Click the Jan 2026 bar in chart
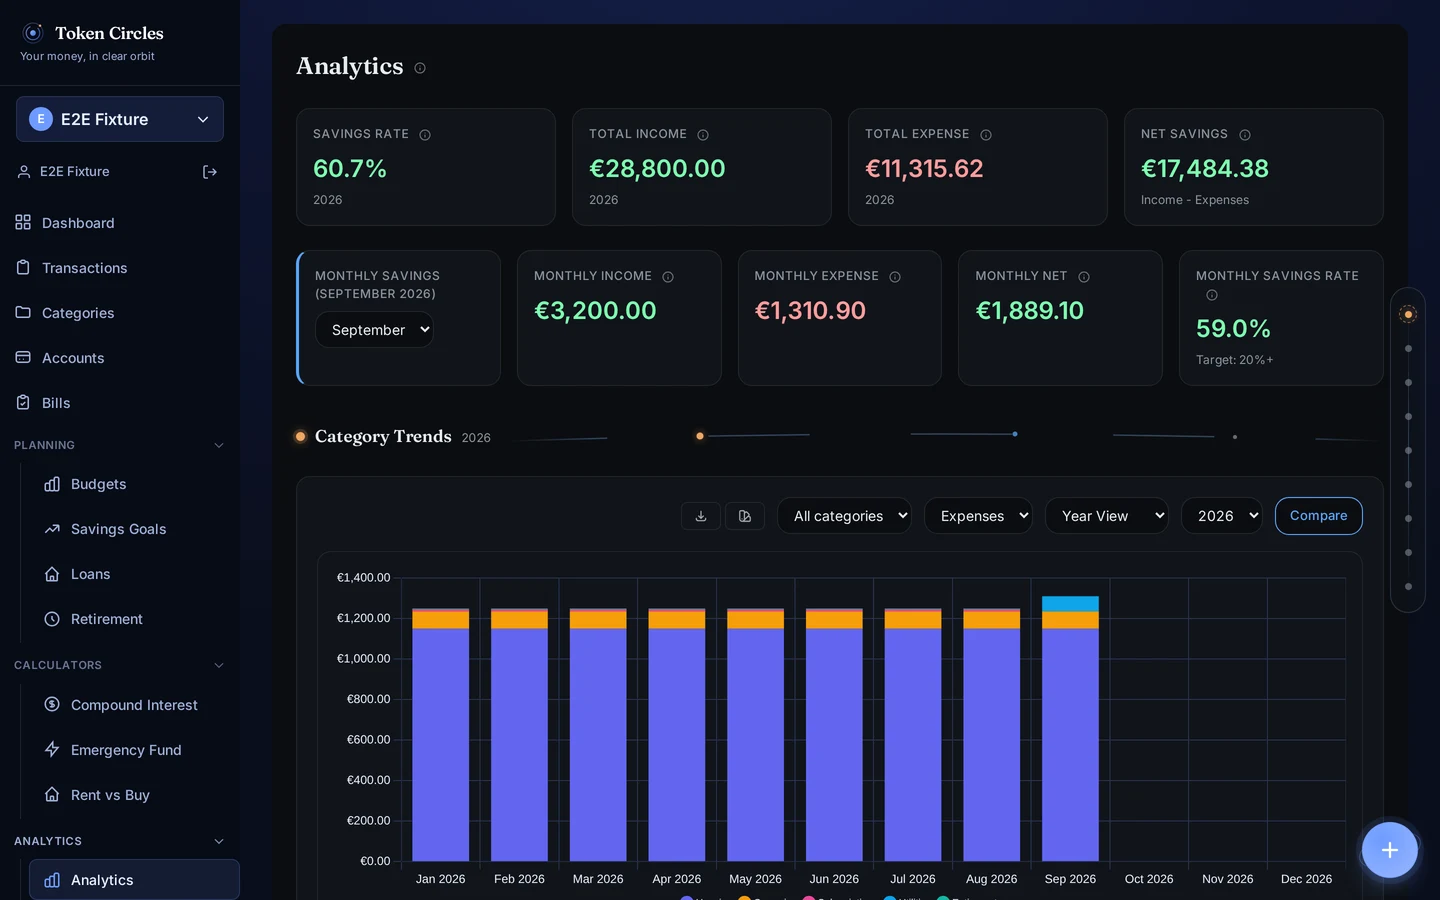The image size is (1440, 900). 441,735
